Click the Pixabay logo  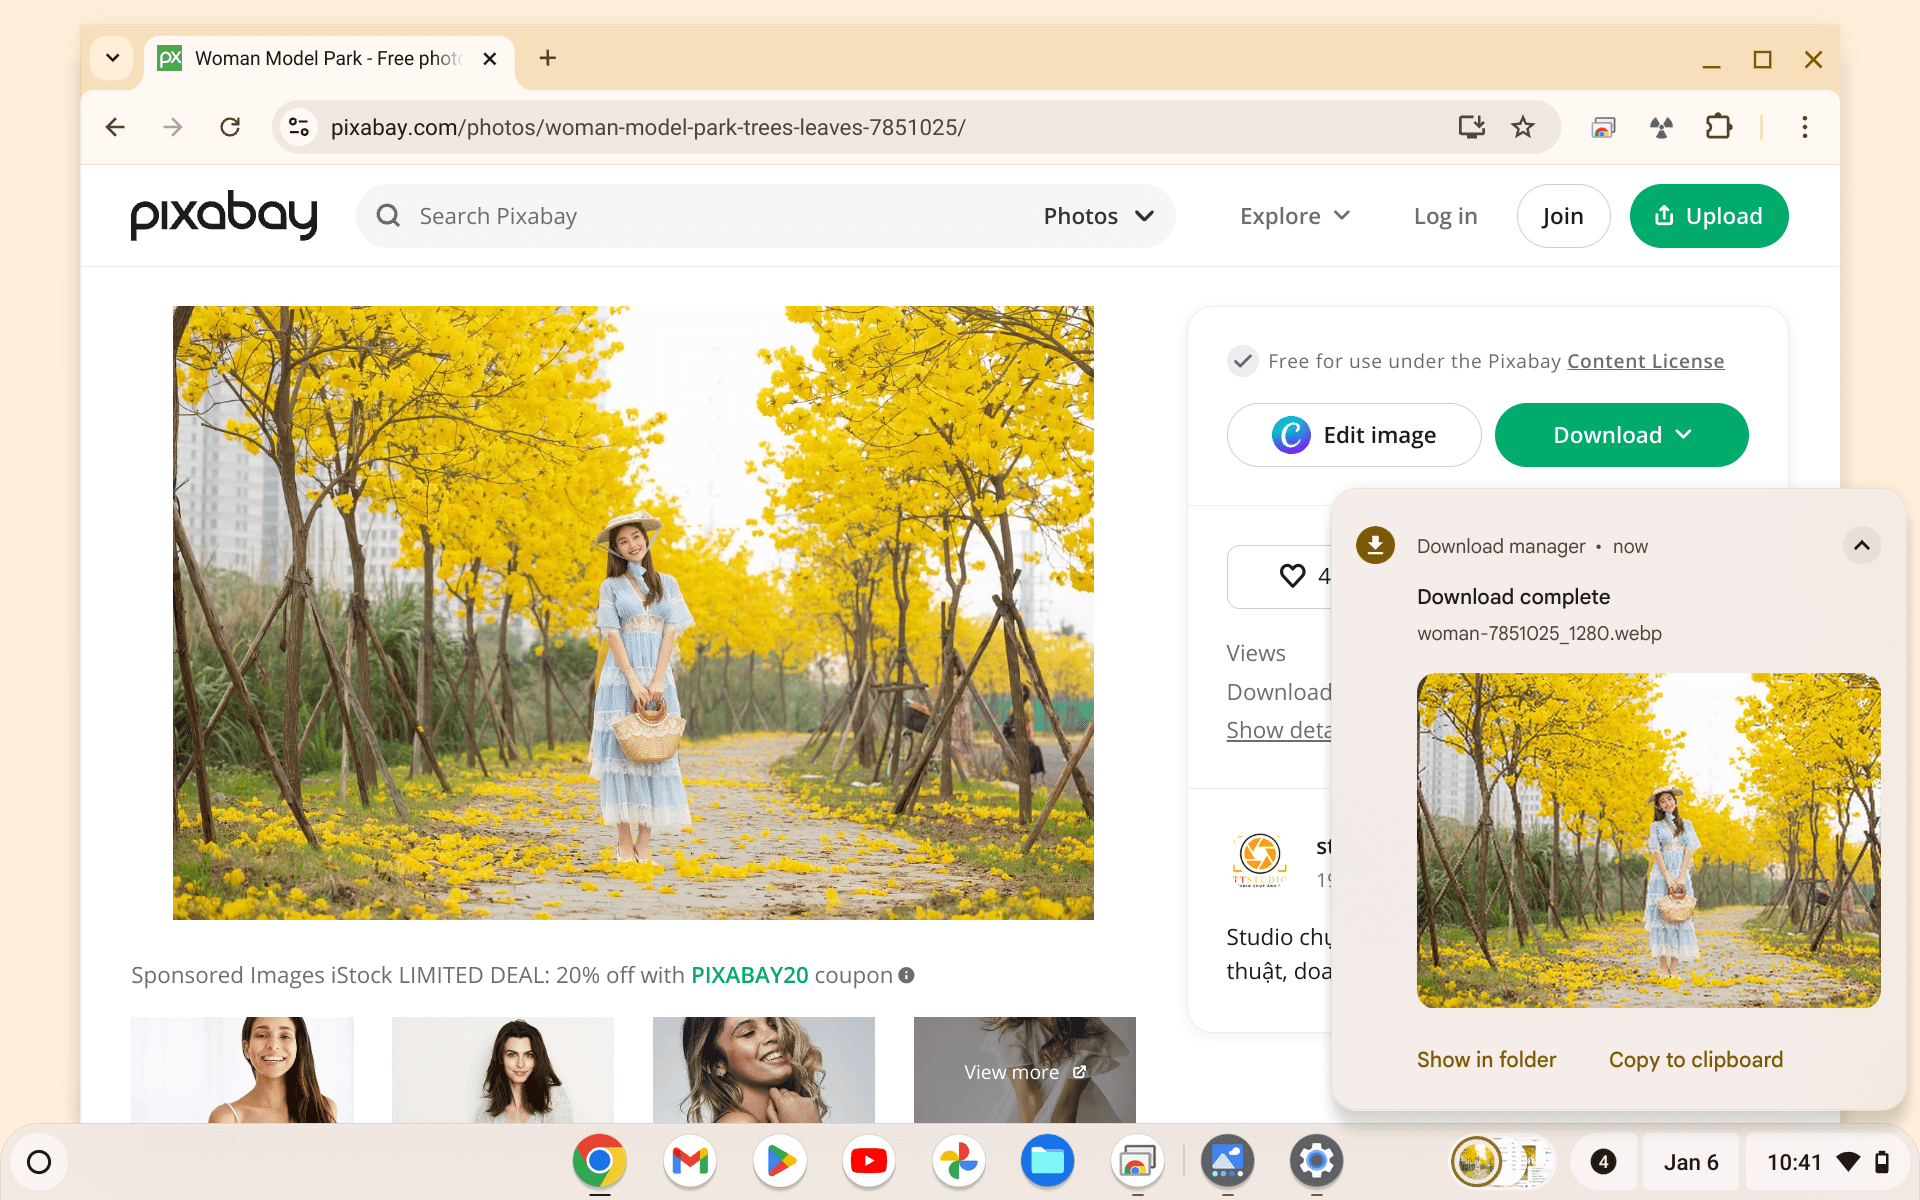point(224,215)
